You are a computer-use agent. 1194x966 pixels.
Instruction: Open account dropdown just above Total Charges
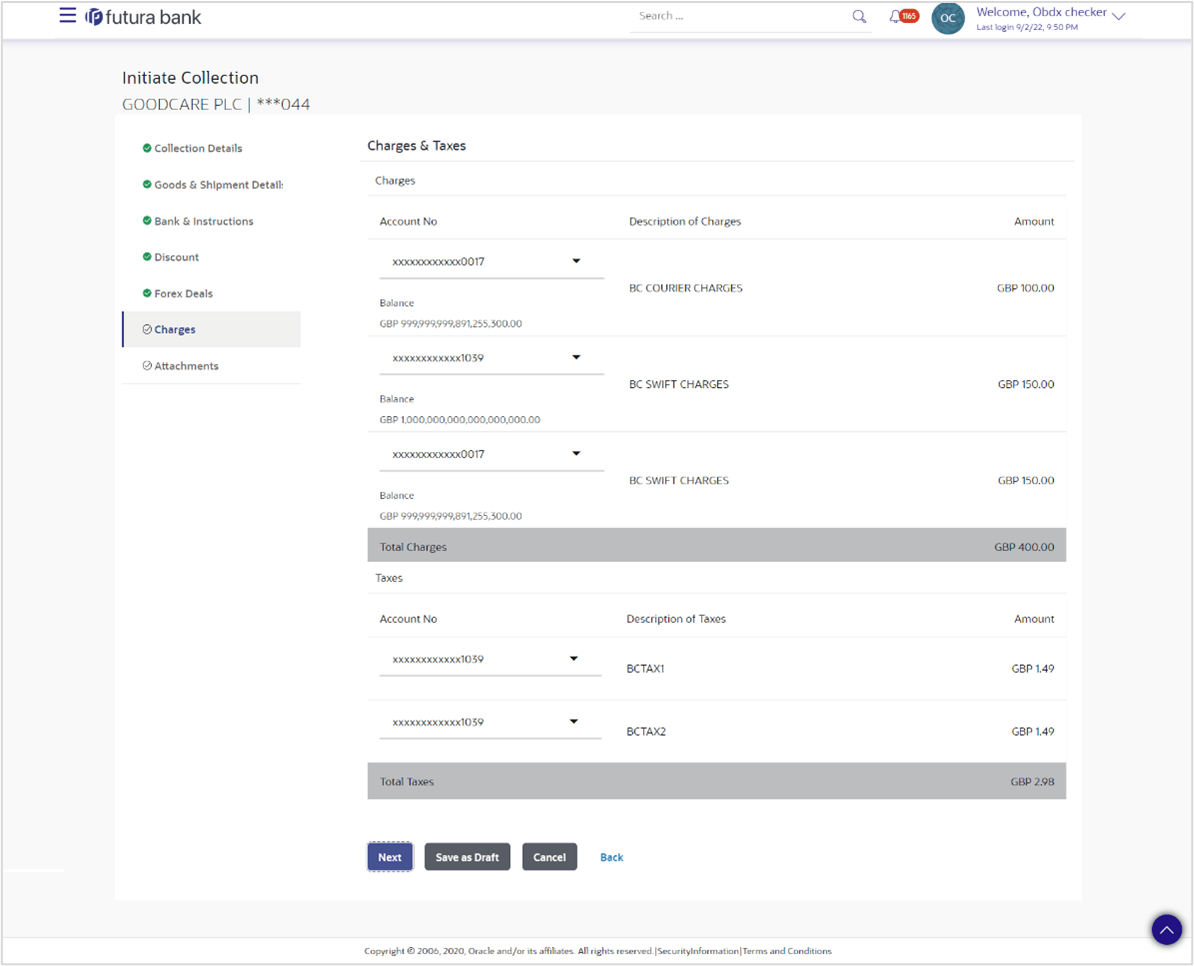[x=490, y=454]
